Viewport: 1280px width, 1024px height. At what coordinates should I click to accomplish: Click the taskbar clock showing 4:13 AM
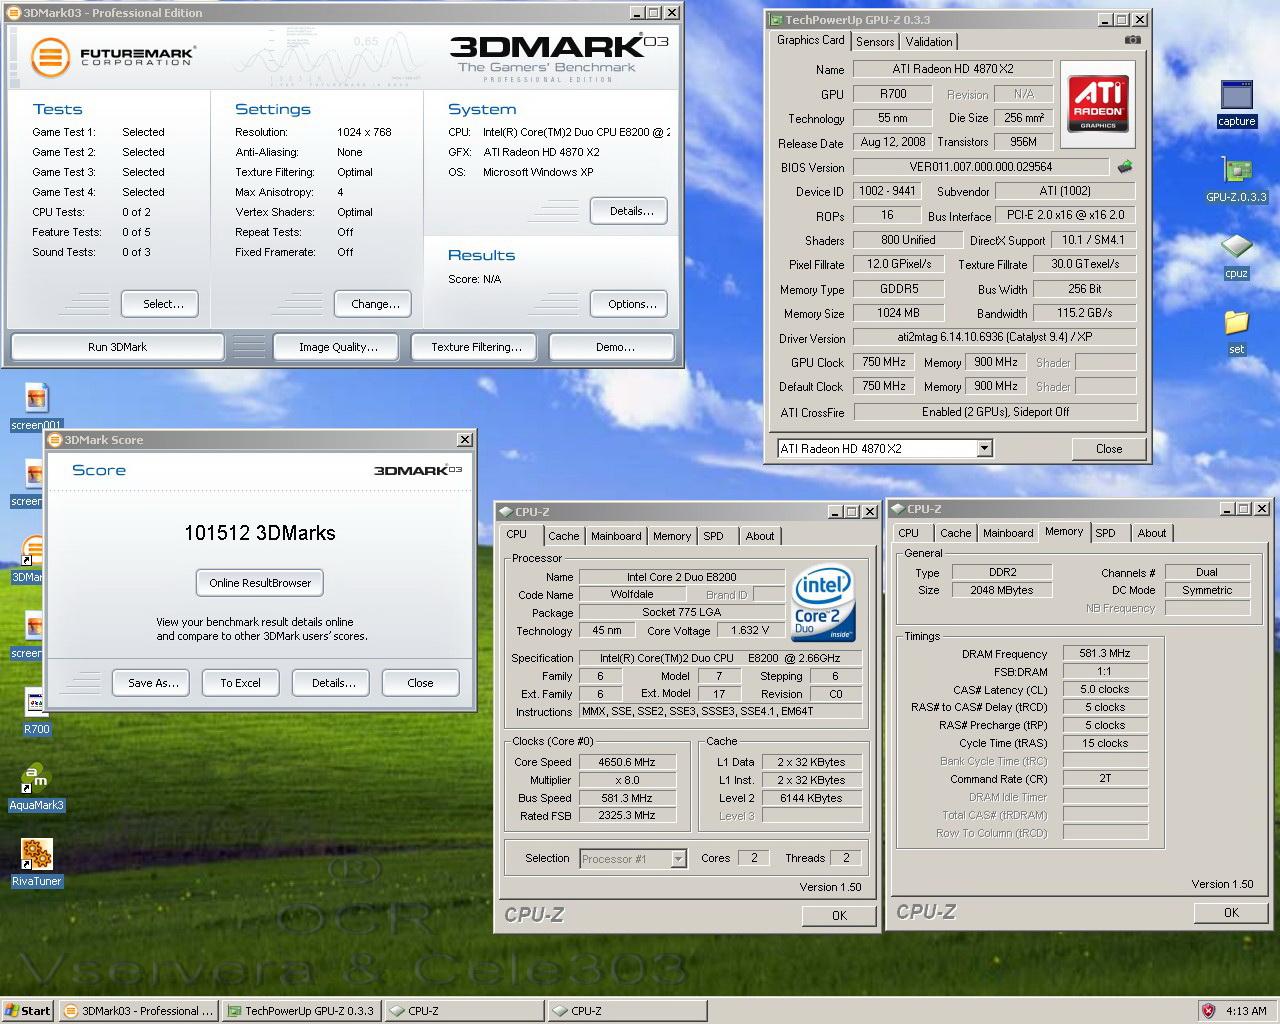(x=1246, y=1011)
